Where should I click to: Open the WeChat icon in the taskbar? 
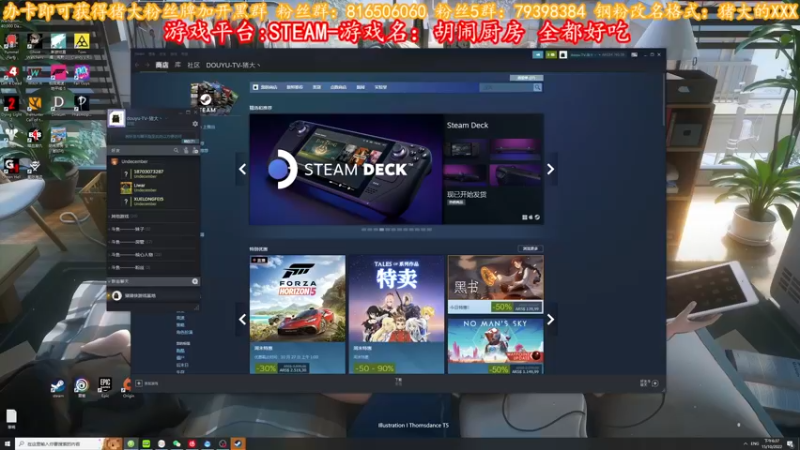[x=177, y=444]
